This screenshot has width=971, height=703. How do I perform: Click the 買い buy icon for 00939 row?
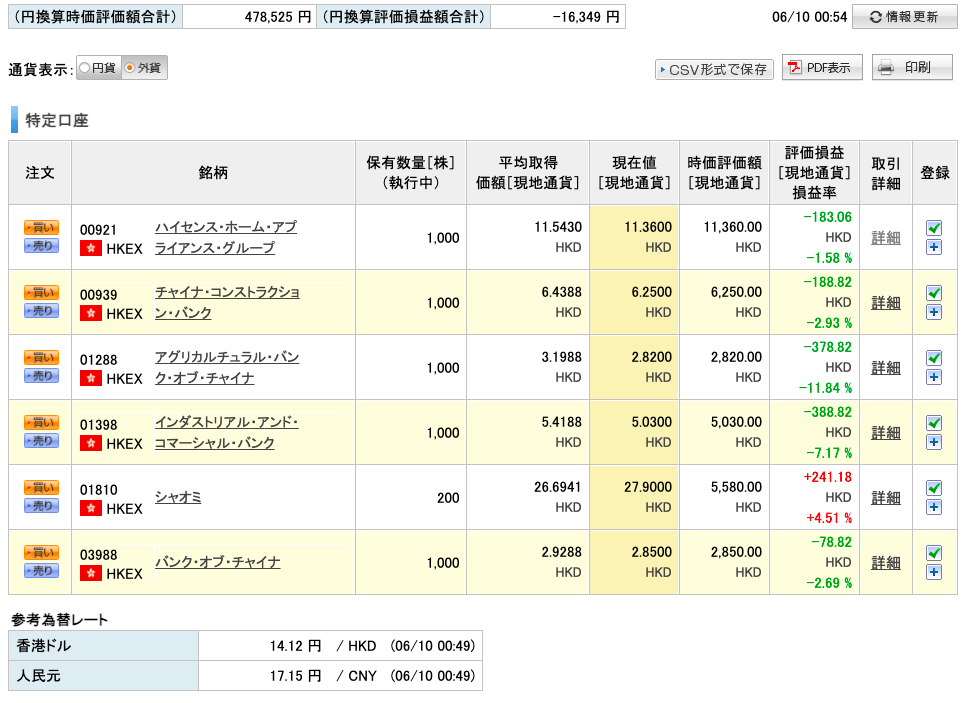pos(41,292)
